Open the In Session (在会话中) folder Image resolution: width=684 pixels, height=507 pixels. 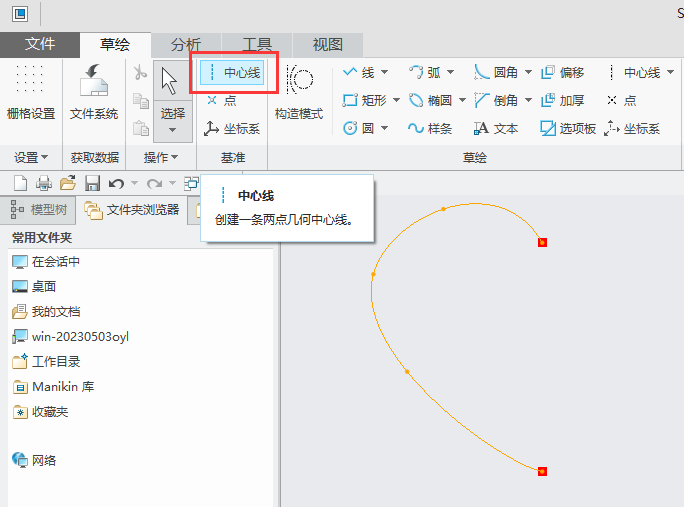46,262
